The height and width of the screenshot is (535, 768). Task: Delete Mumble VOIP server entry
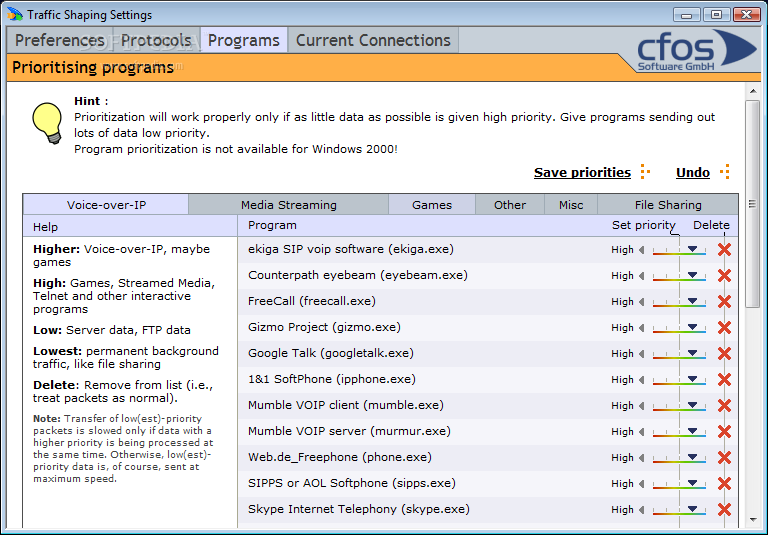(x=724, y=432)
